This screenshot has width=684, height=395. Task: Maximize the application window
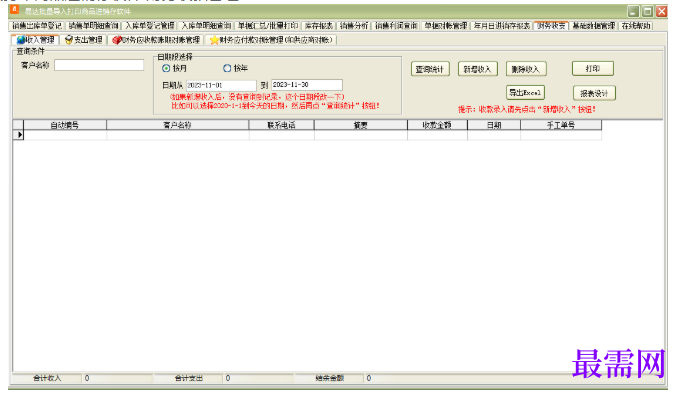(x=648, y=11)
